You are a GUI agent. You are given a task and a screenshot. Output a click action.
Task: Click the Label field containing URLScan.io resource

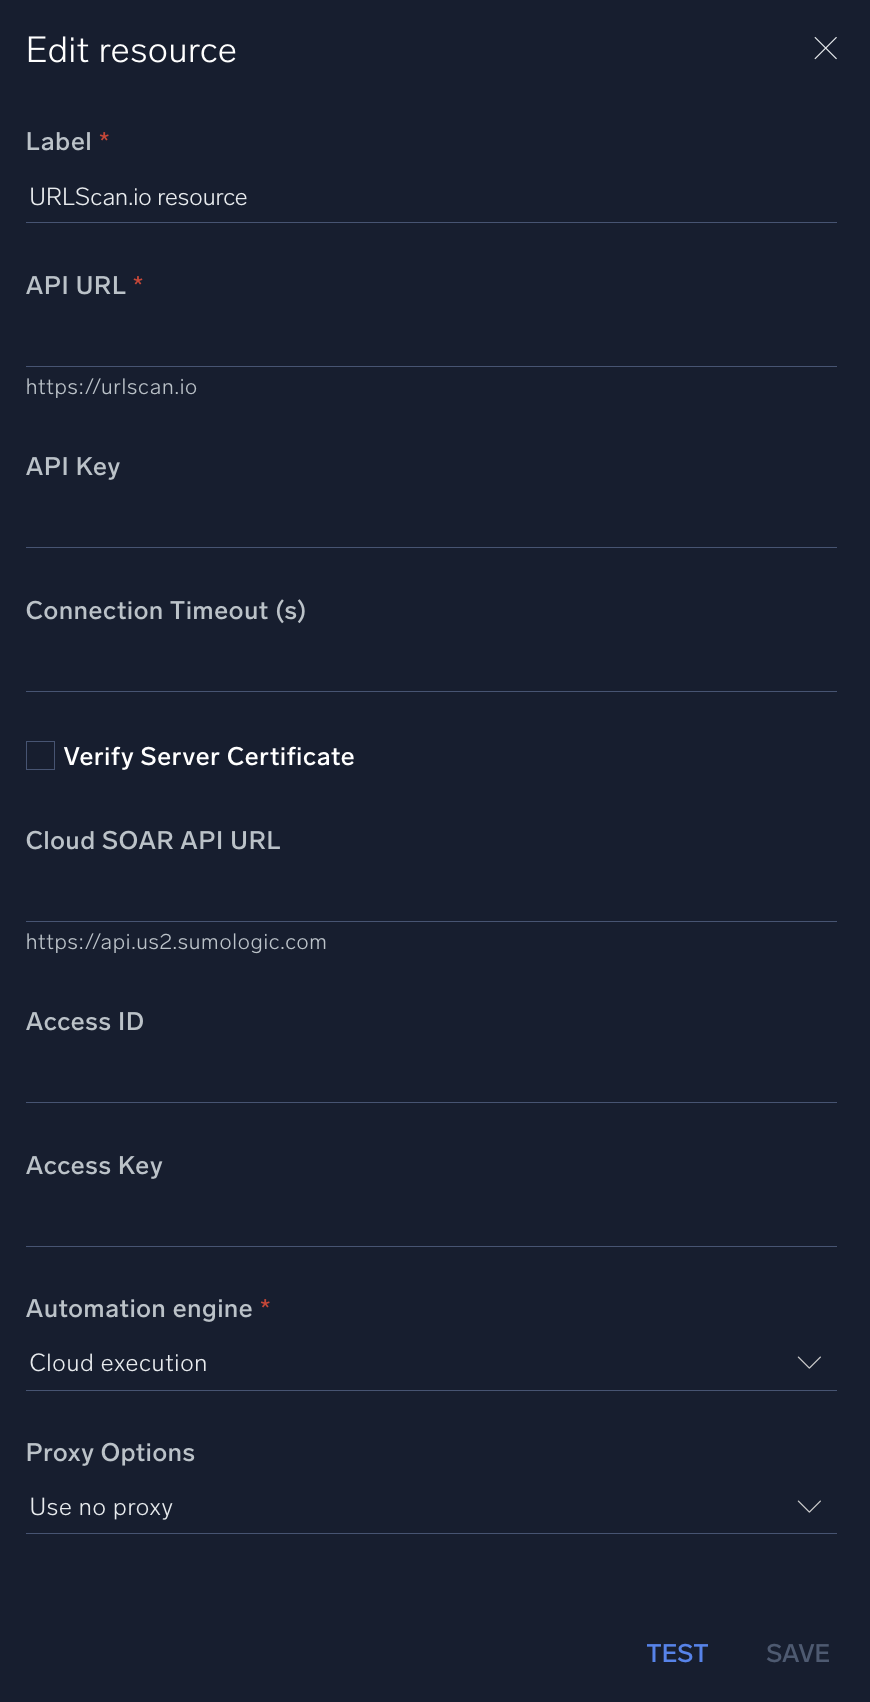[430, 197]
